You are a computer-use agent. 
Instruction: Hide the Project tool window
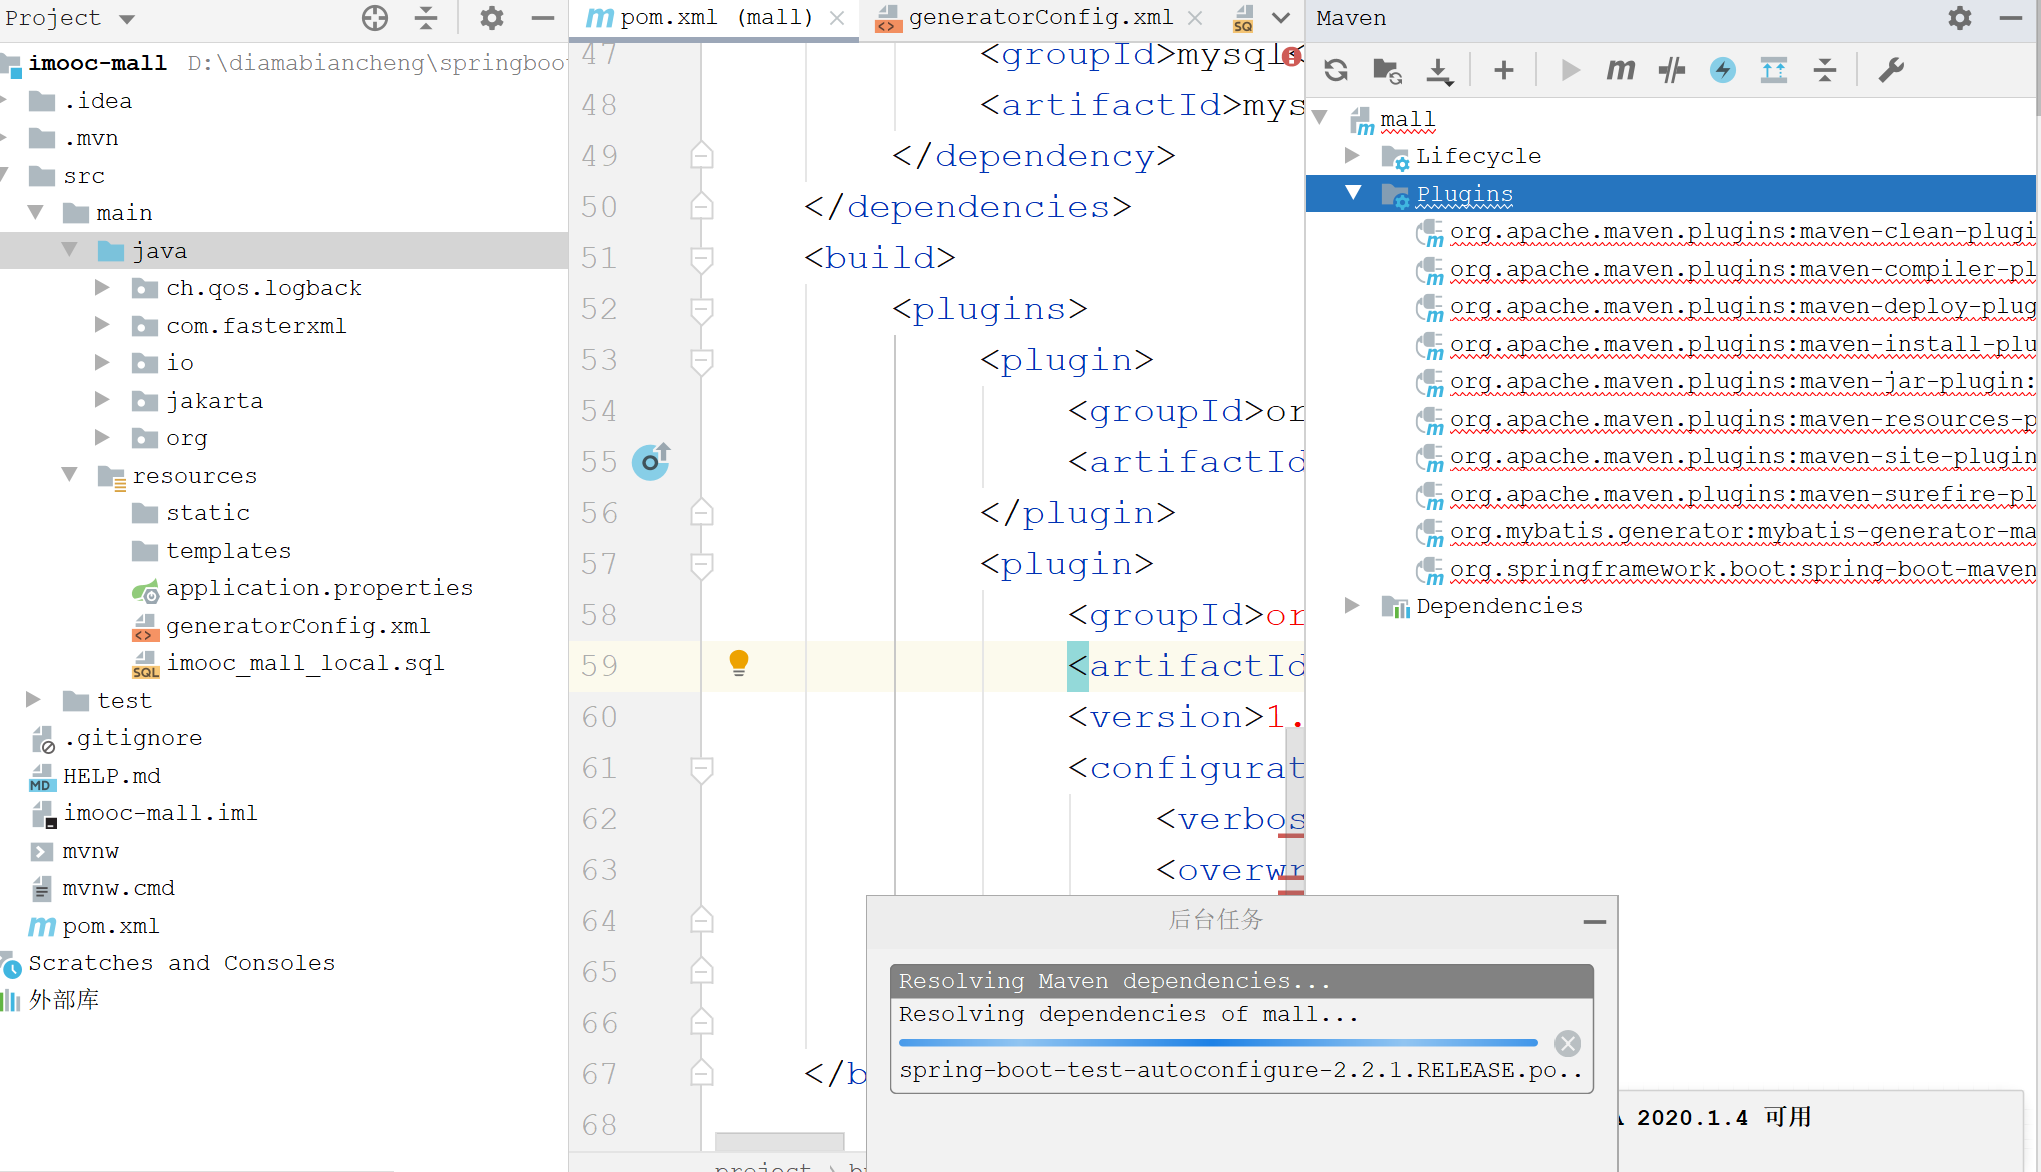tap(543, 18)
